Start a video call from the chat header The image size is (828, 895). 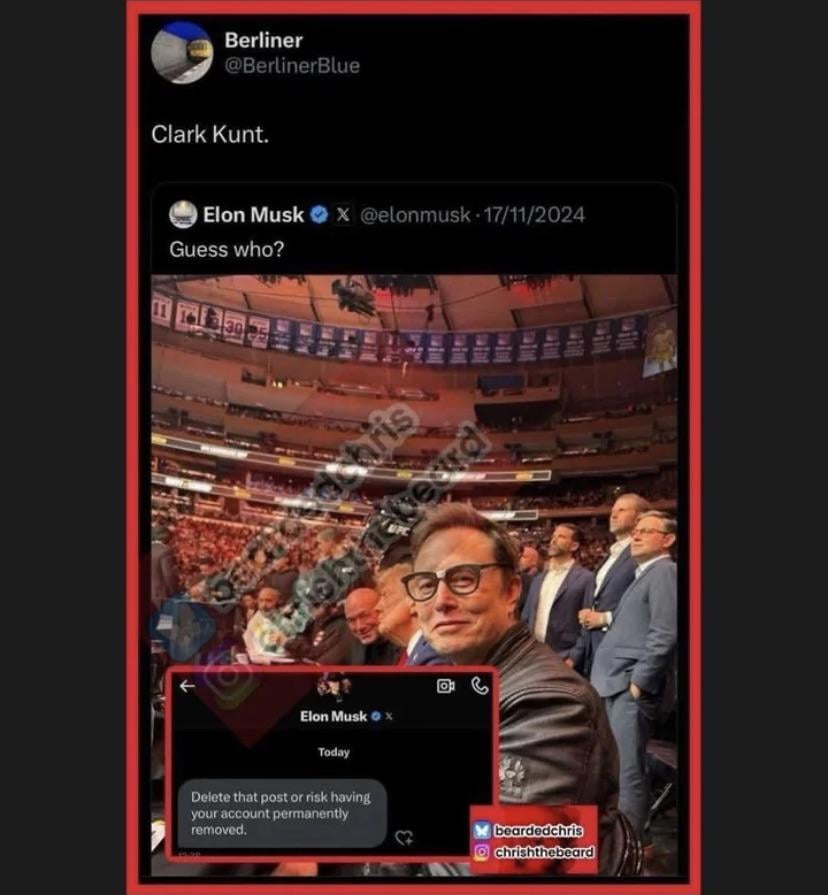tap(446, 686)
